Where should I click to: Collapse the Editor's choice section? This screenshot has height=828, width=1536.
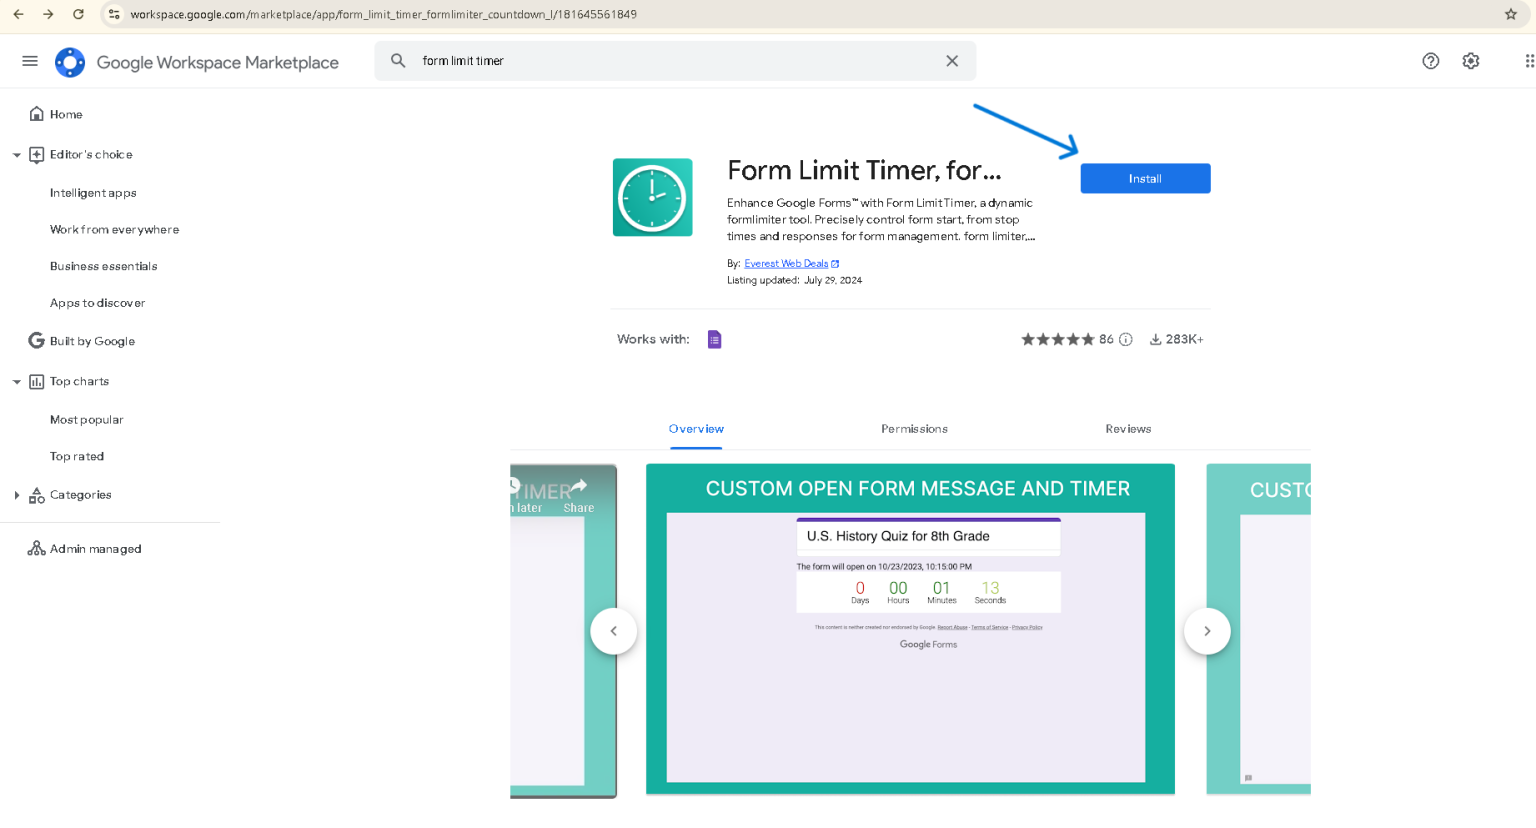click(16, 154)
